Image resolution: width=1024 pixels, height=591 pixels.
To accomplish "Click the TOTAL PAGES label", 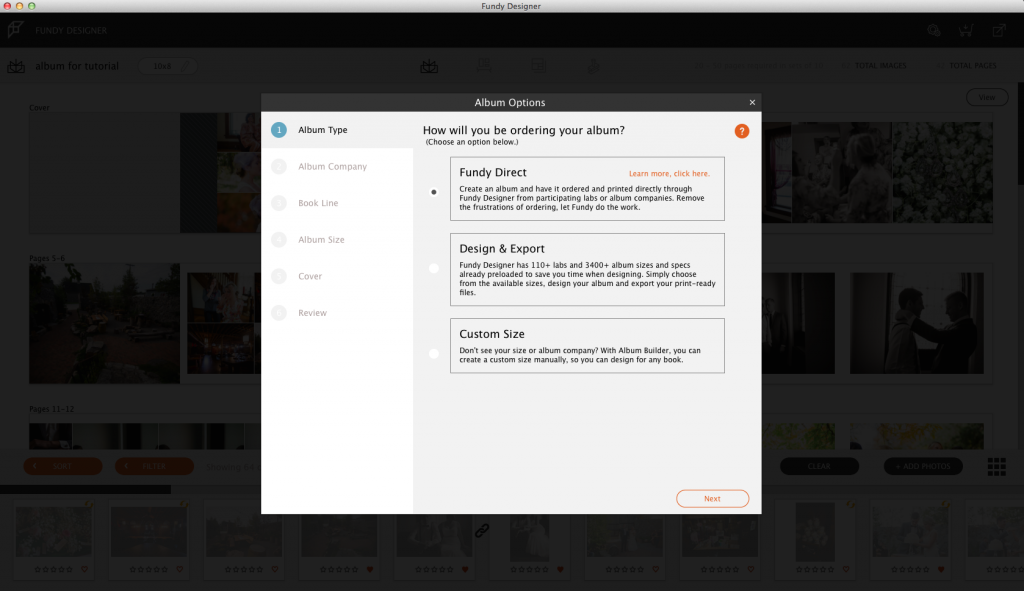I will tap(972, 66).
